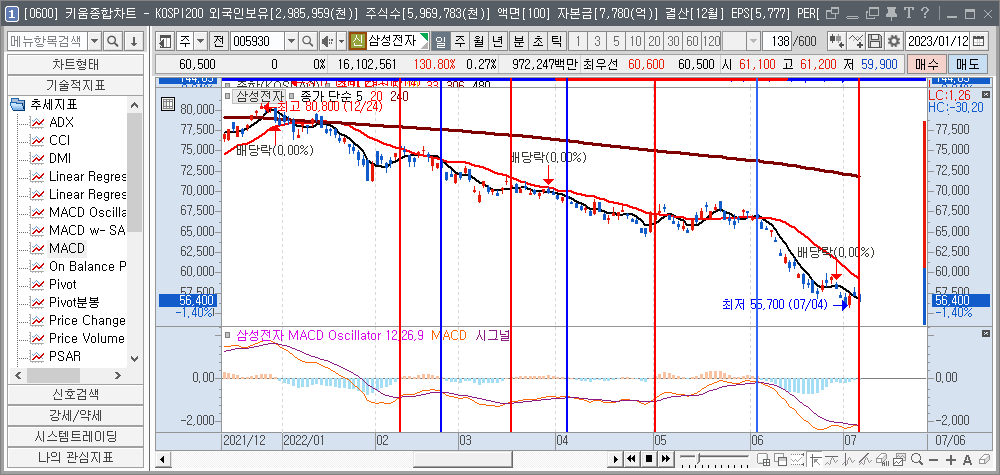
Task: Click the pin window icon in title bar
Action: coord(892,13)
